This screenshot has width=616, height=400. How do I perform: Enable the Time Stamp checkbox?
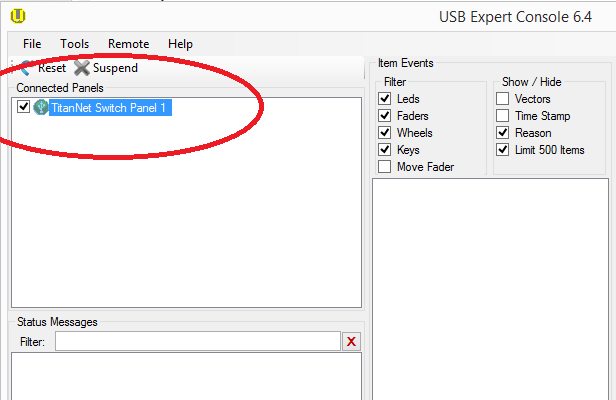click(502, 116)
